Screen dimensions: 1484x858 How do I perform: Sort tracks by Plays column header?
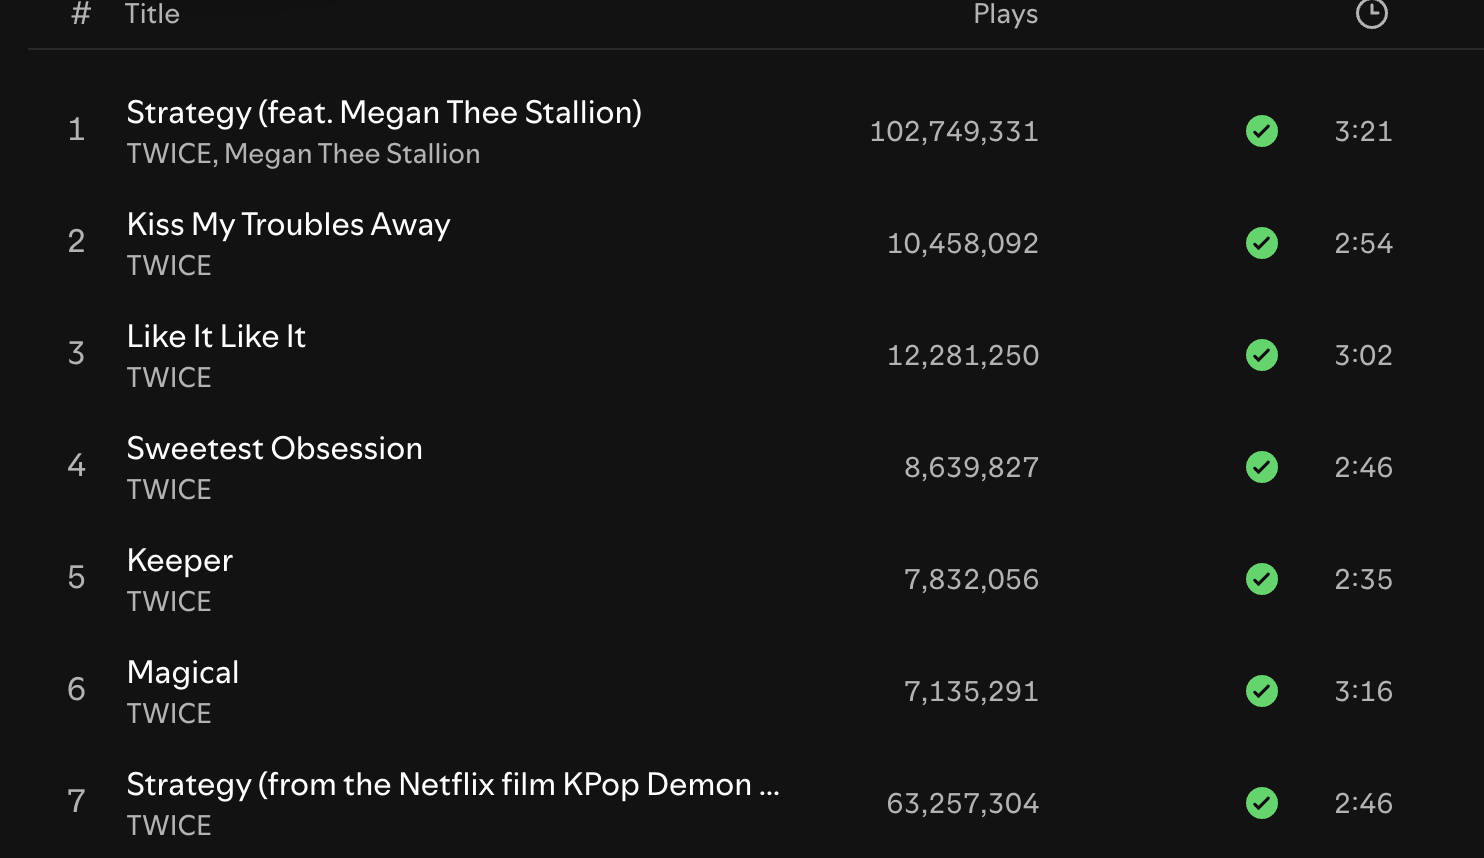coord(1005,14)
